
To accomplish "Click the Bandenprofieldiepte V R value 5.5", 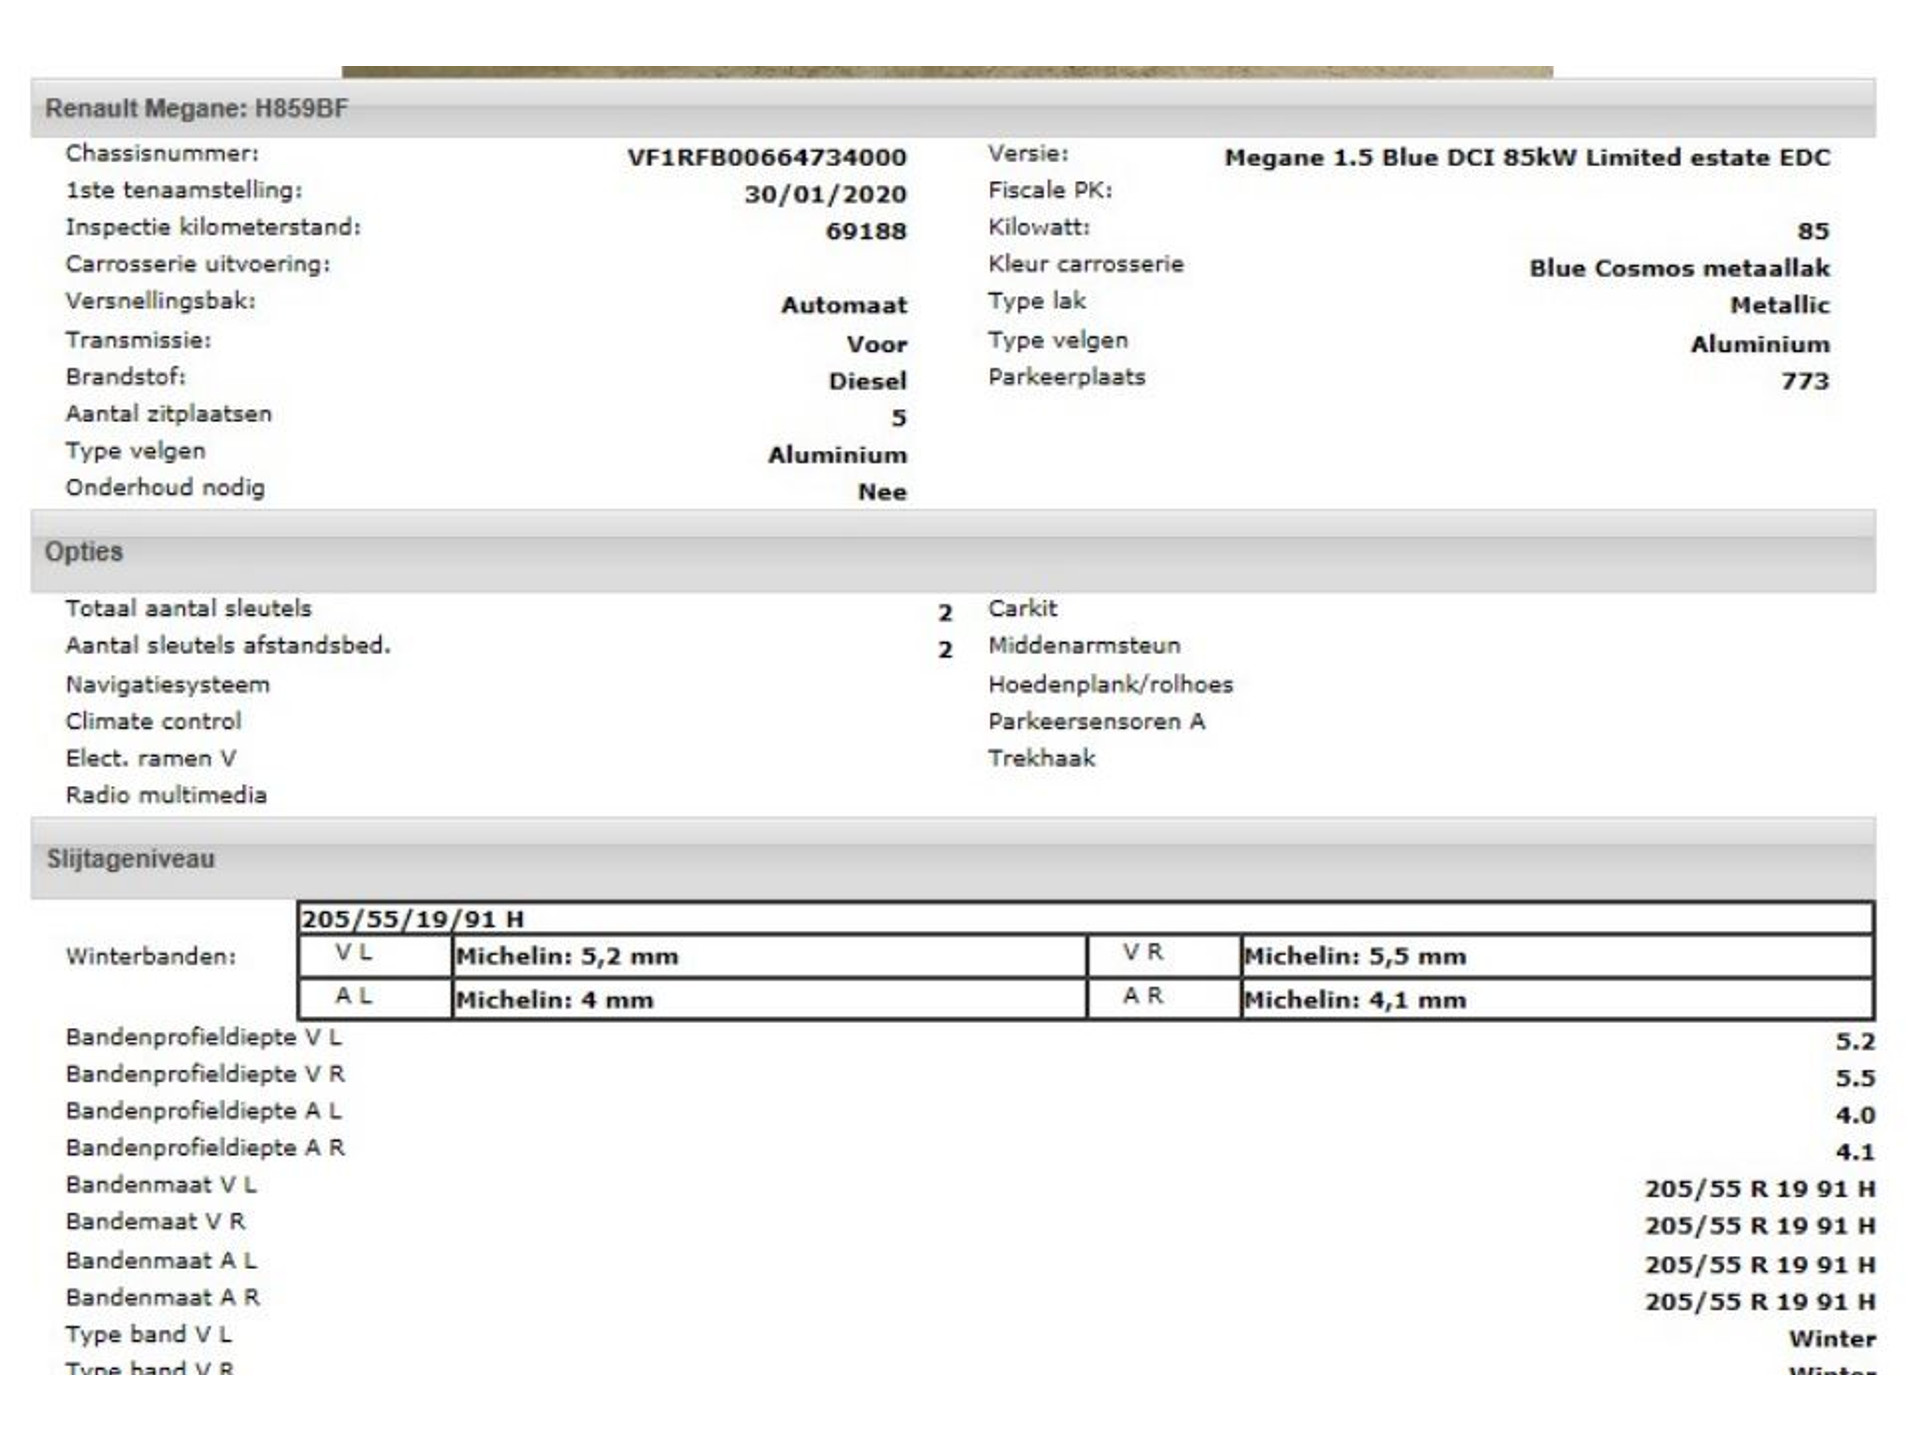I will [x=1855, y=1079].
